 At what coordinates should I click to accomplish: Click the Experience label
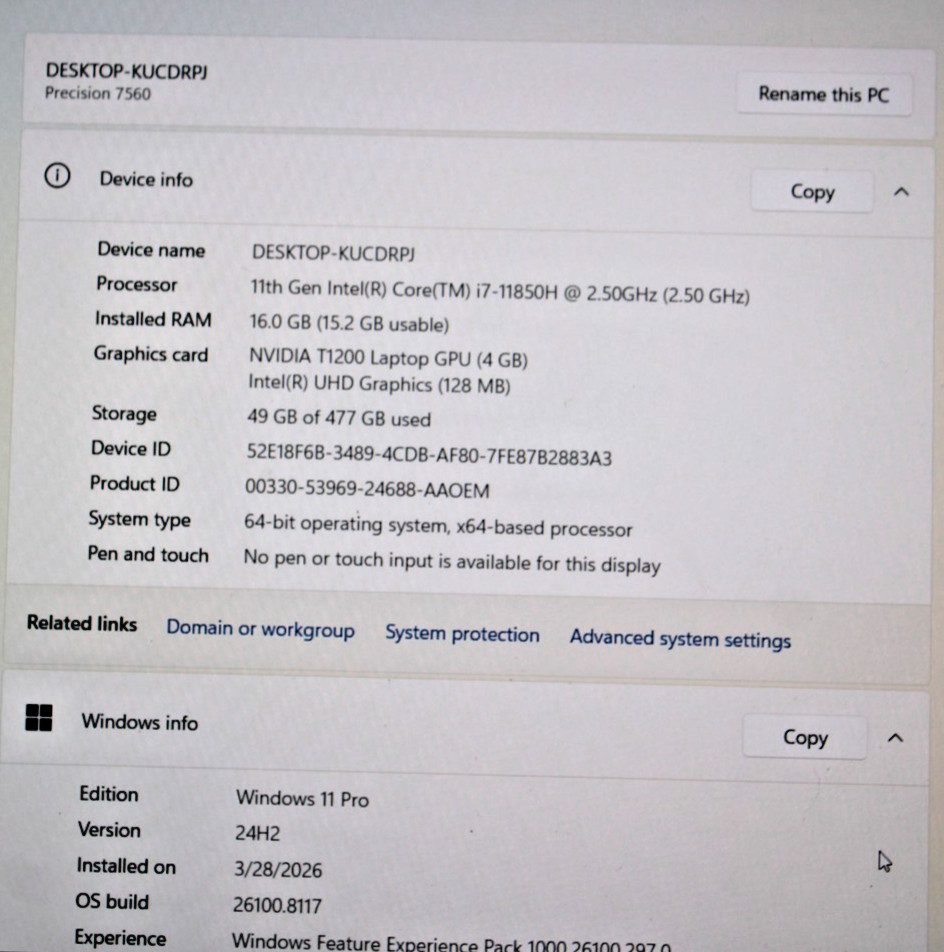tap(120, 938)
